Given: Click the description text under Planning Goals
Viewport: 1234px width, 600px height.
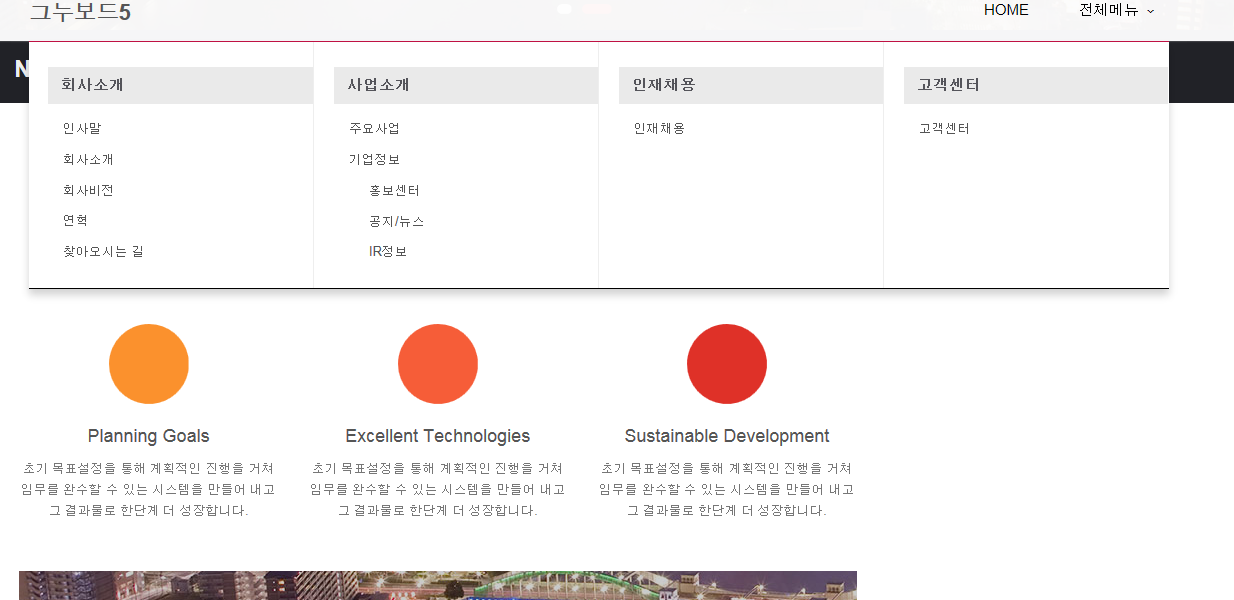Looking at the screenshot, I should pos(149,489).
